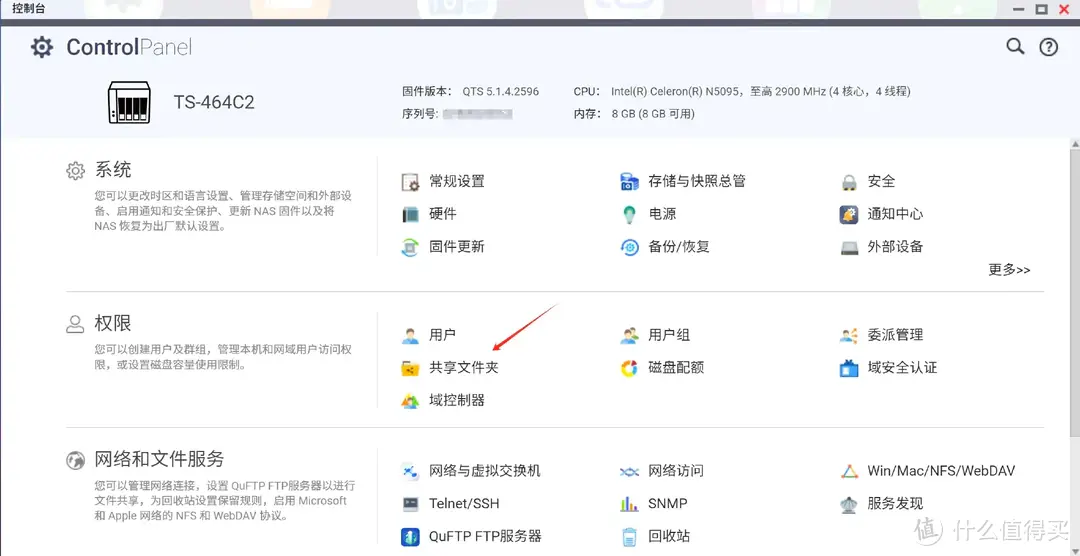Open the 通知中心 bell icon
The image size is (1080, 556).
point(849,214)
